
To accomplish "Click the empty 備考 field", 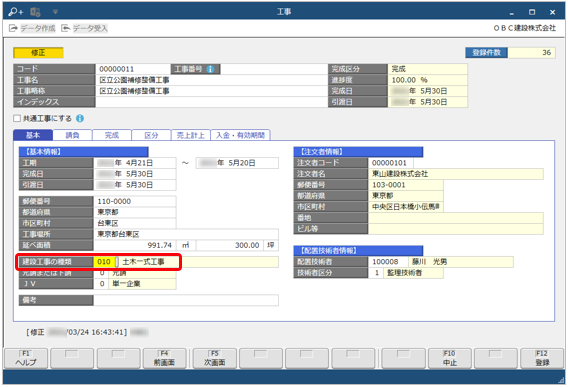I will (x=186, y=300).
